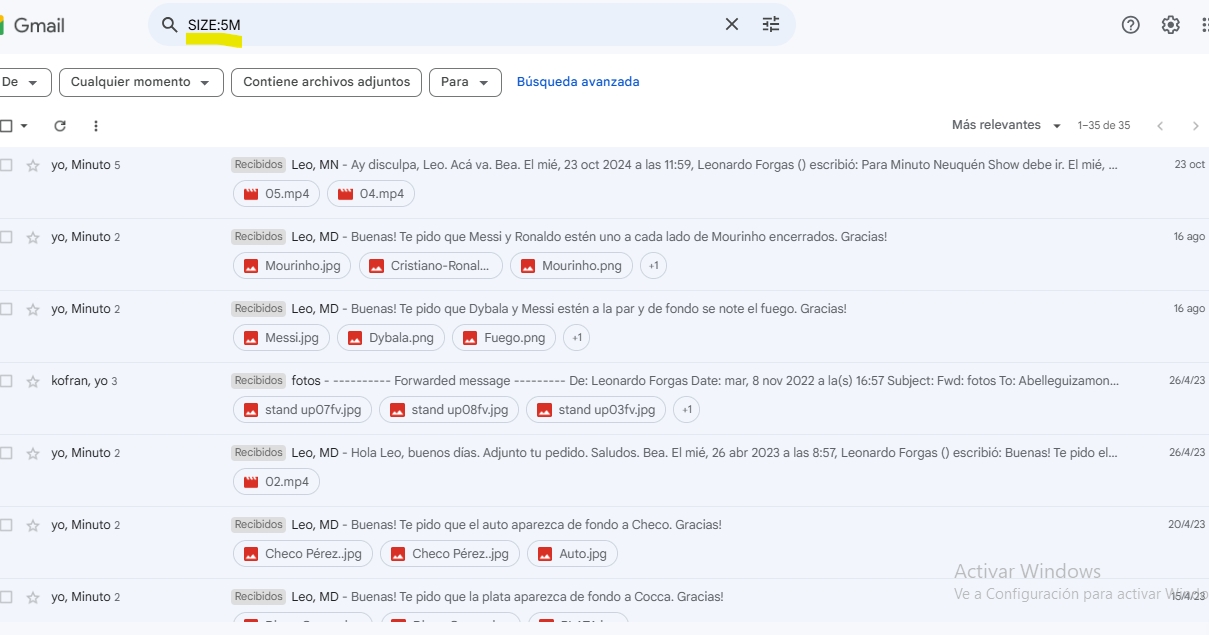
Task: Star the 'fotos' email from kofran
Action: tap(33, 381)
